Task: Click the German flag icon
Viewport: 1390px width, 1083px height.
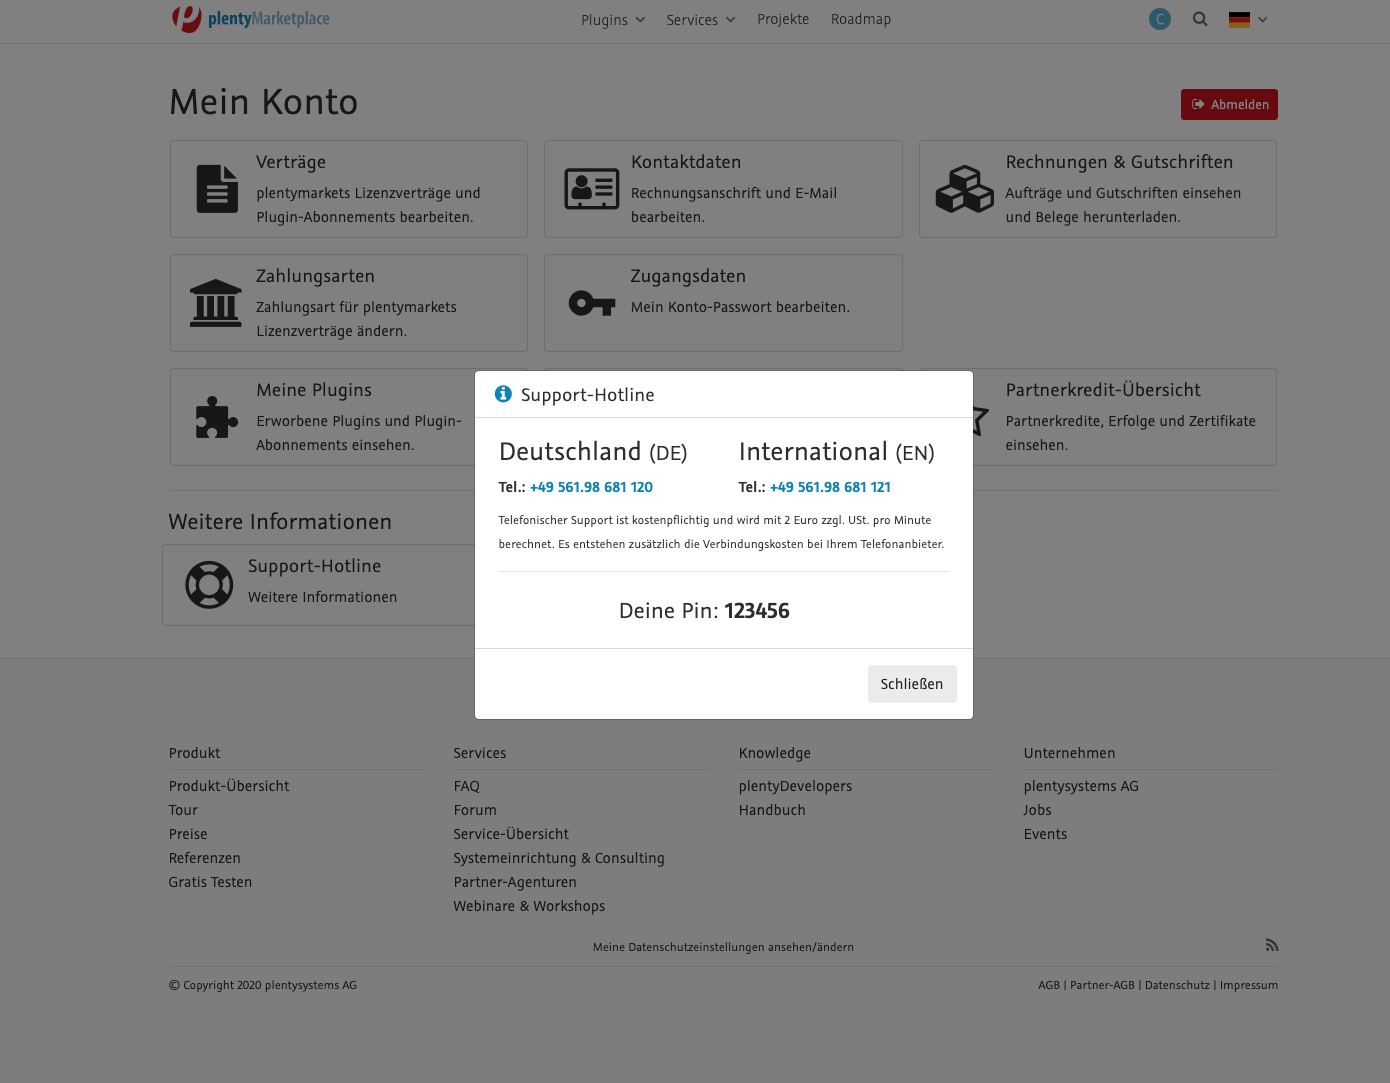Action: tap(1239, 19)
